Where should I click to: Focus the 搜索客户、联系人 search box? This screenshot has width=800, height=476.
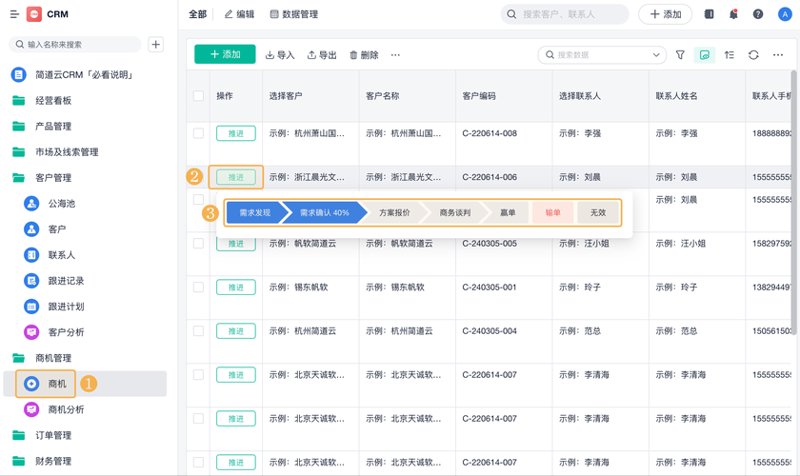pos(565,14)
